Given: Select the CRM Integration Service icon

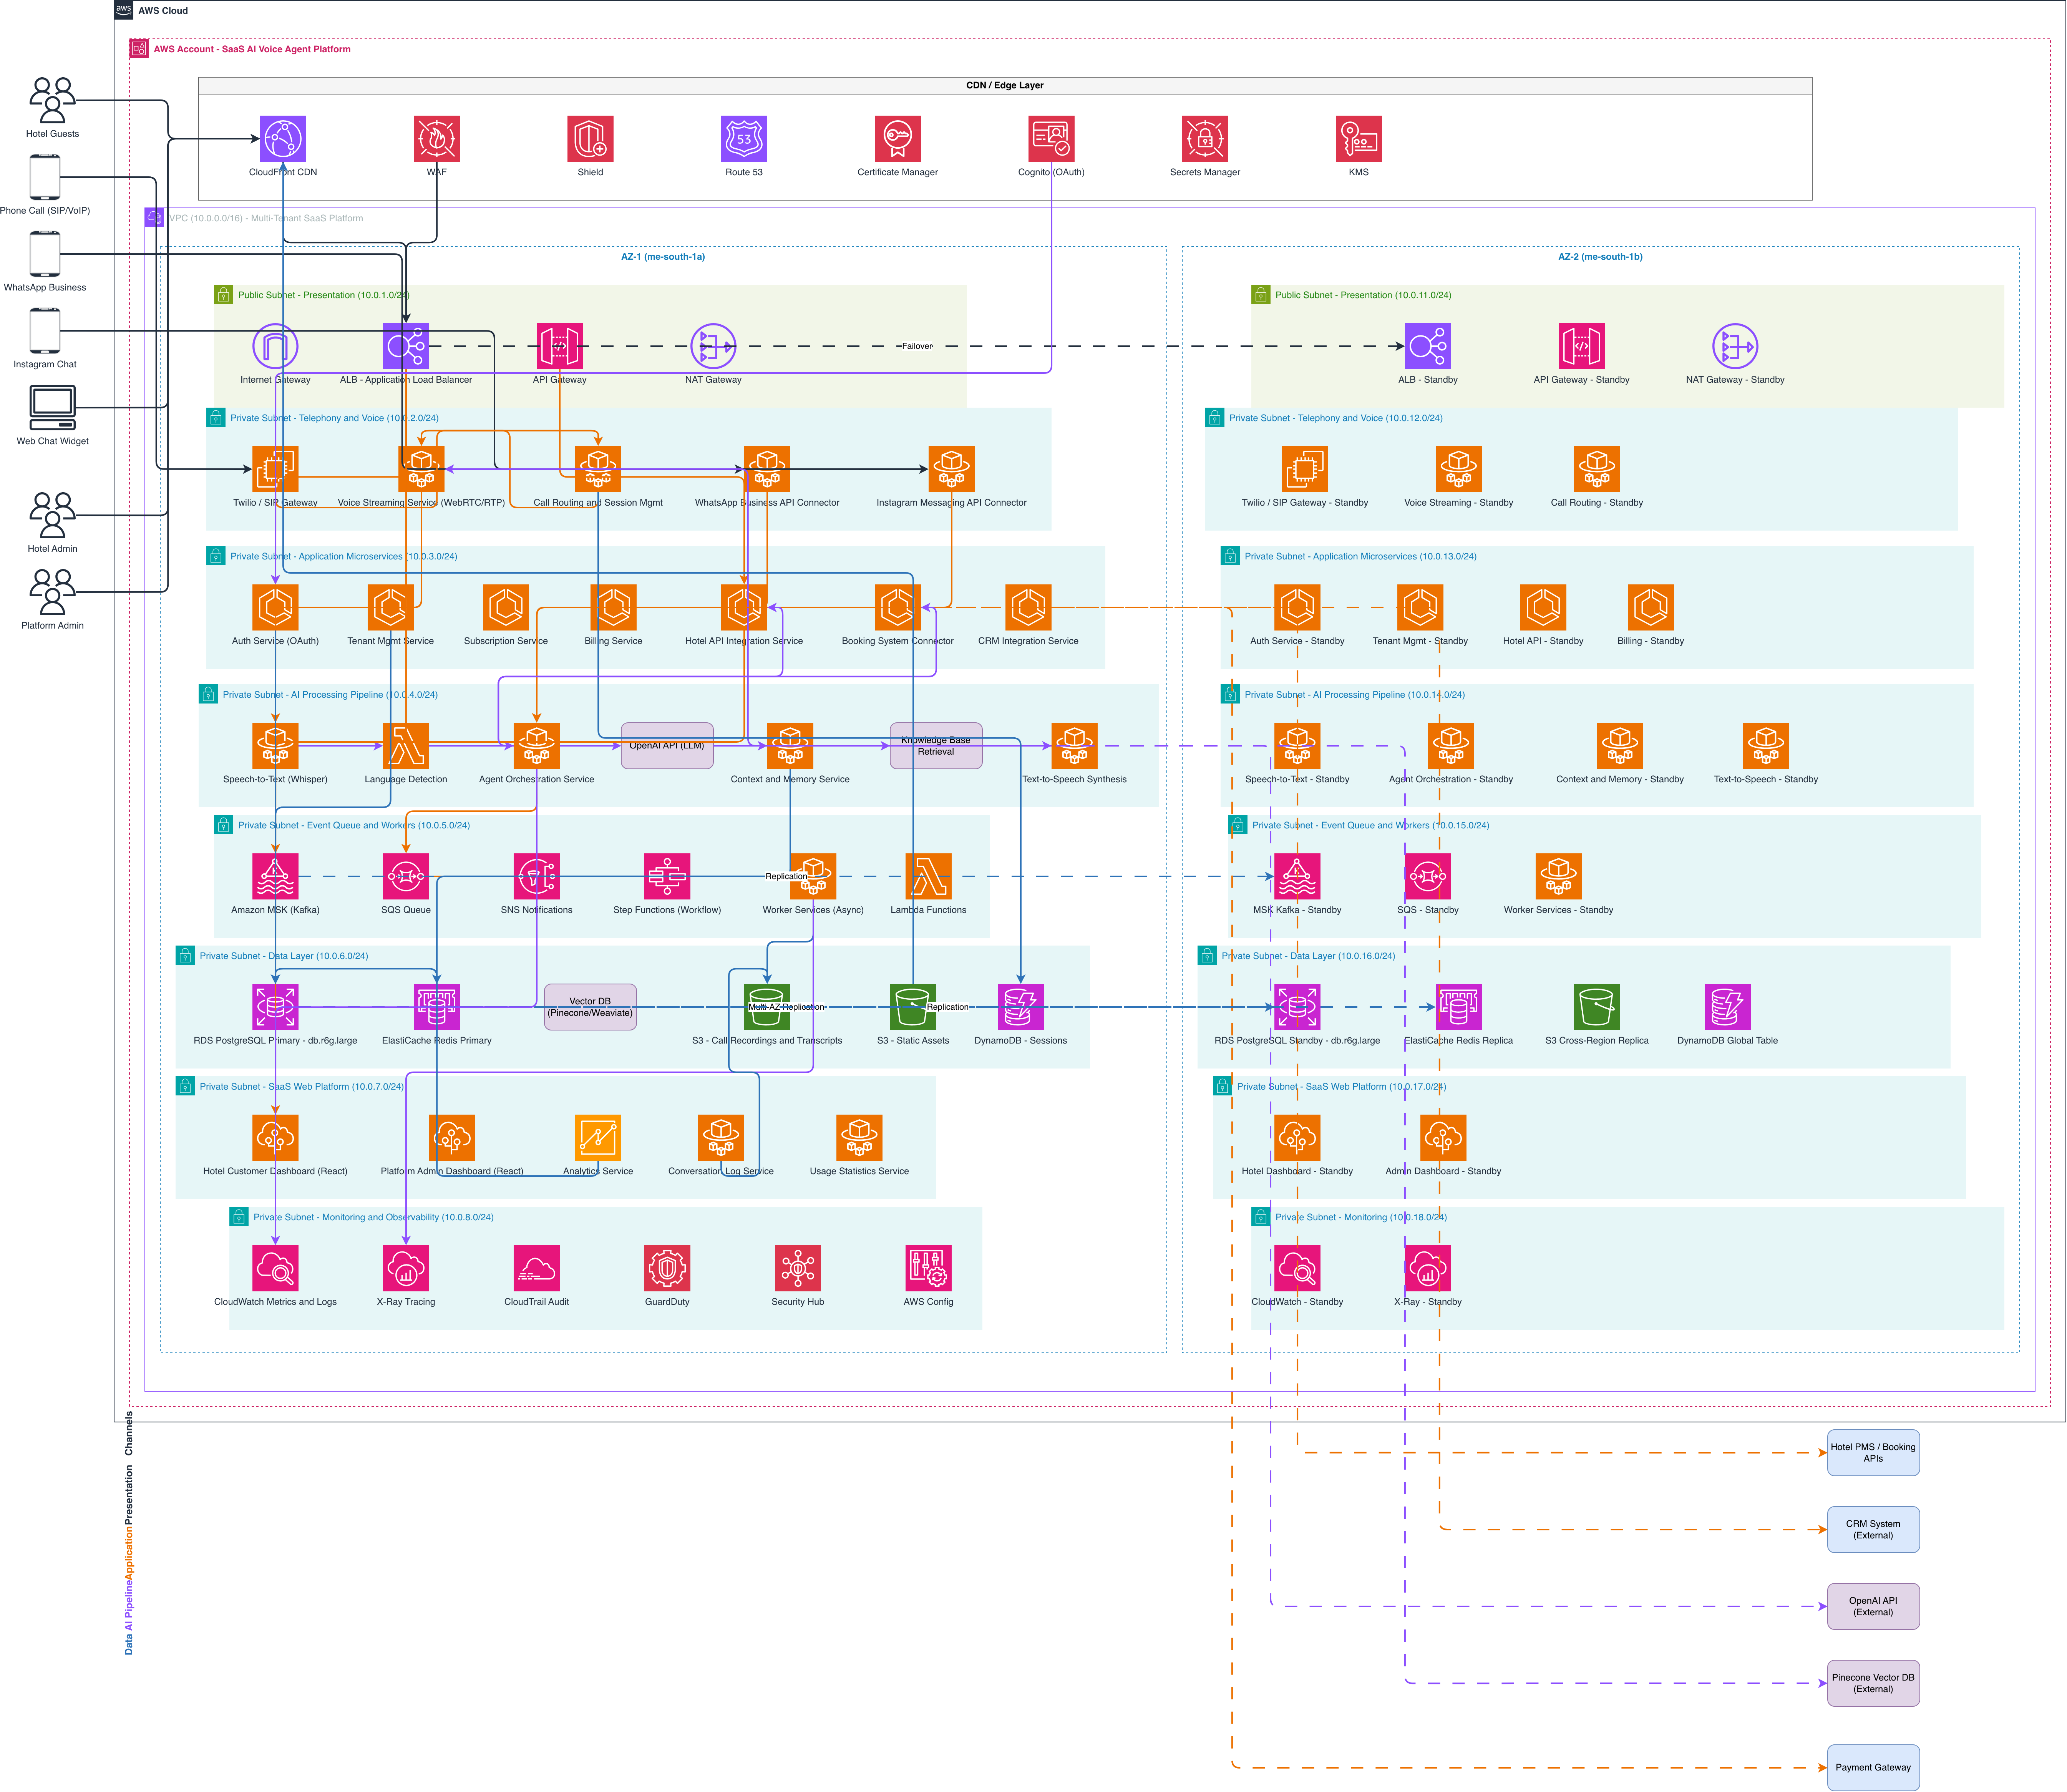Looking at the screenshot, I should click(1028, 607).
